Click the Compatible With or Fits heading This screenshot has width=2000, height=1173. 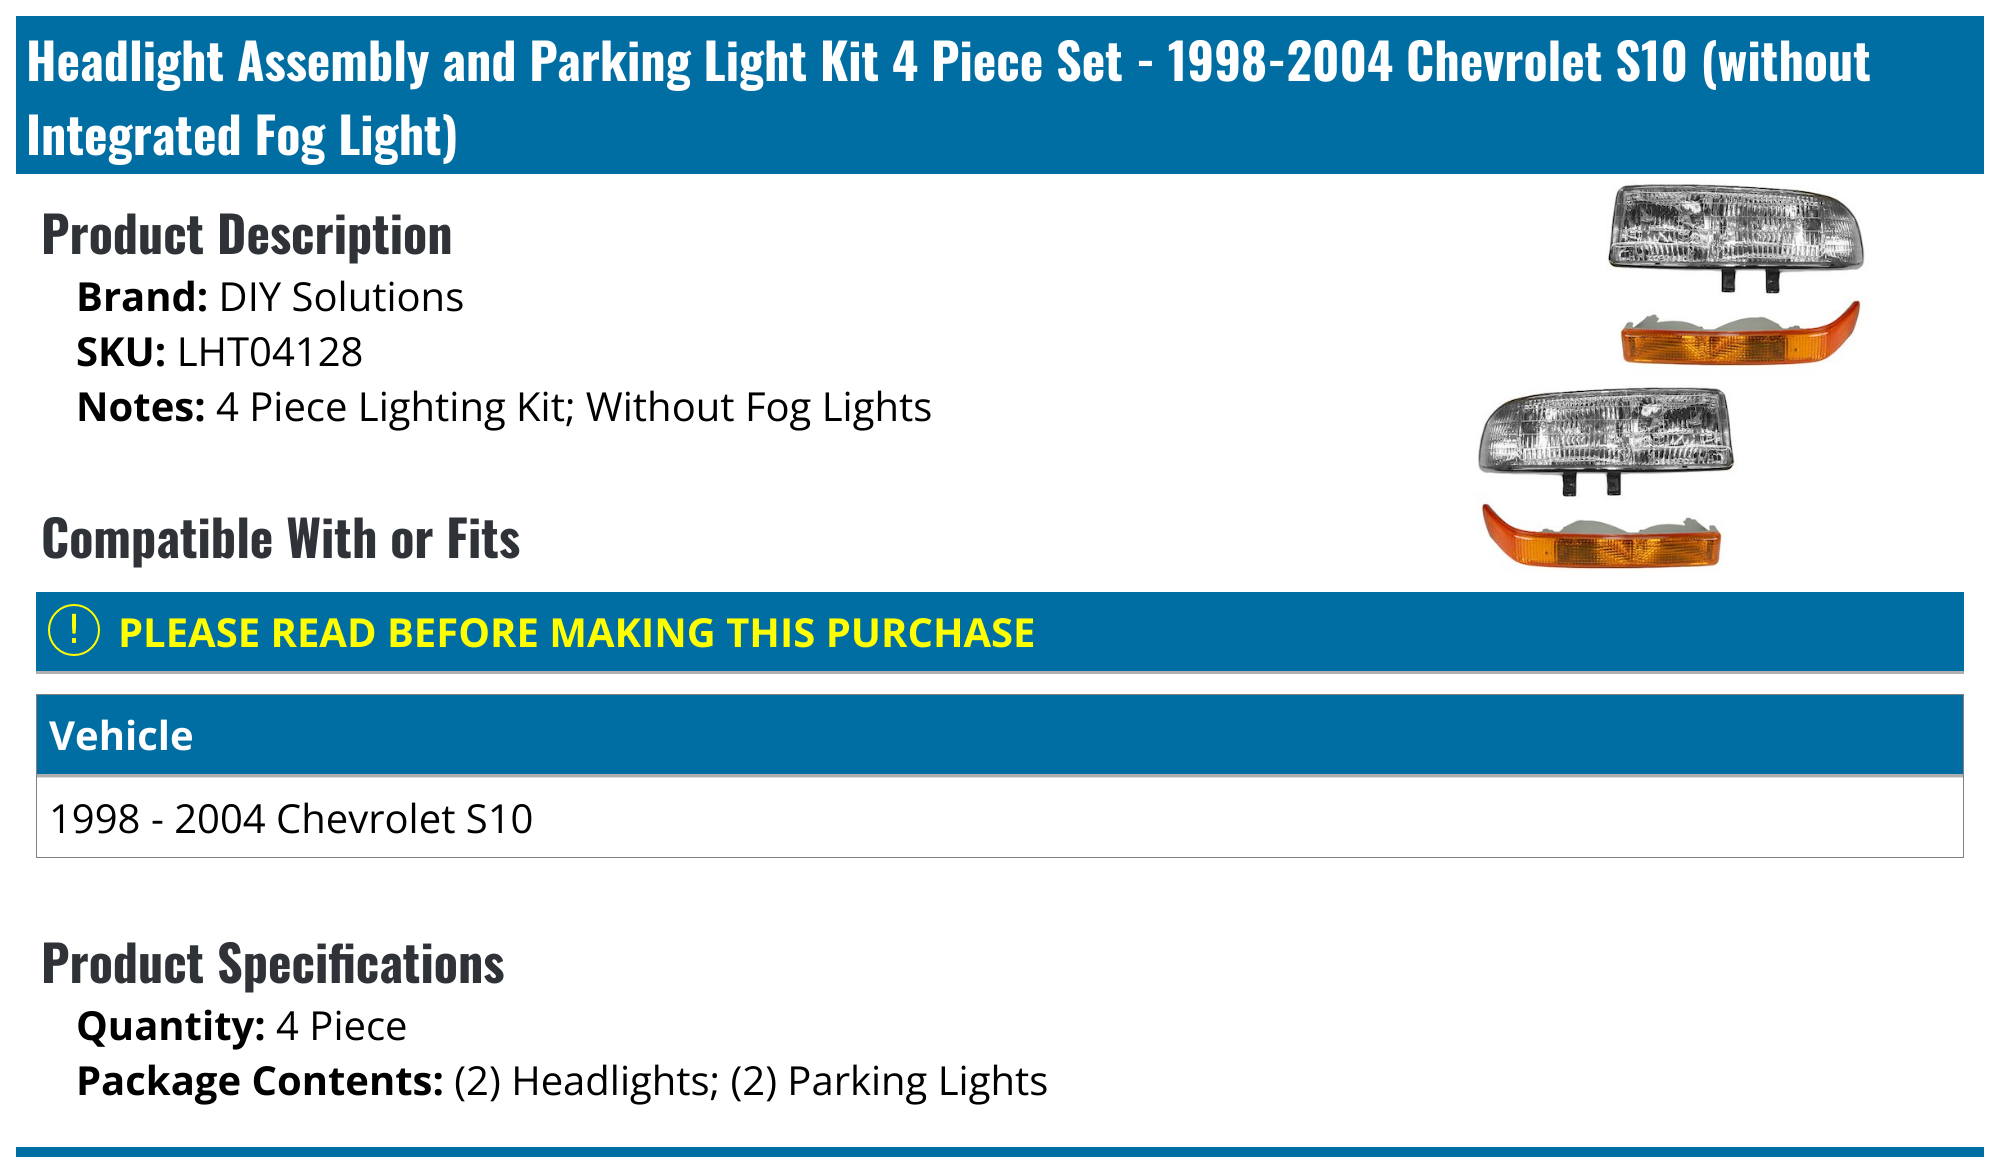[281, 540]
